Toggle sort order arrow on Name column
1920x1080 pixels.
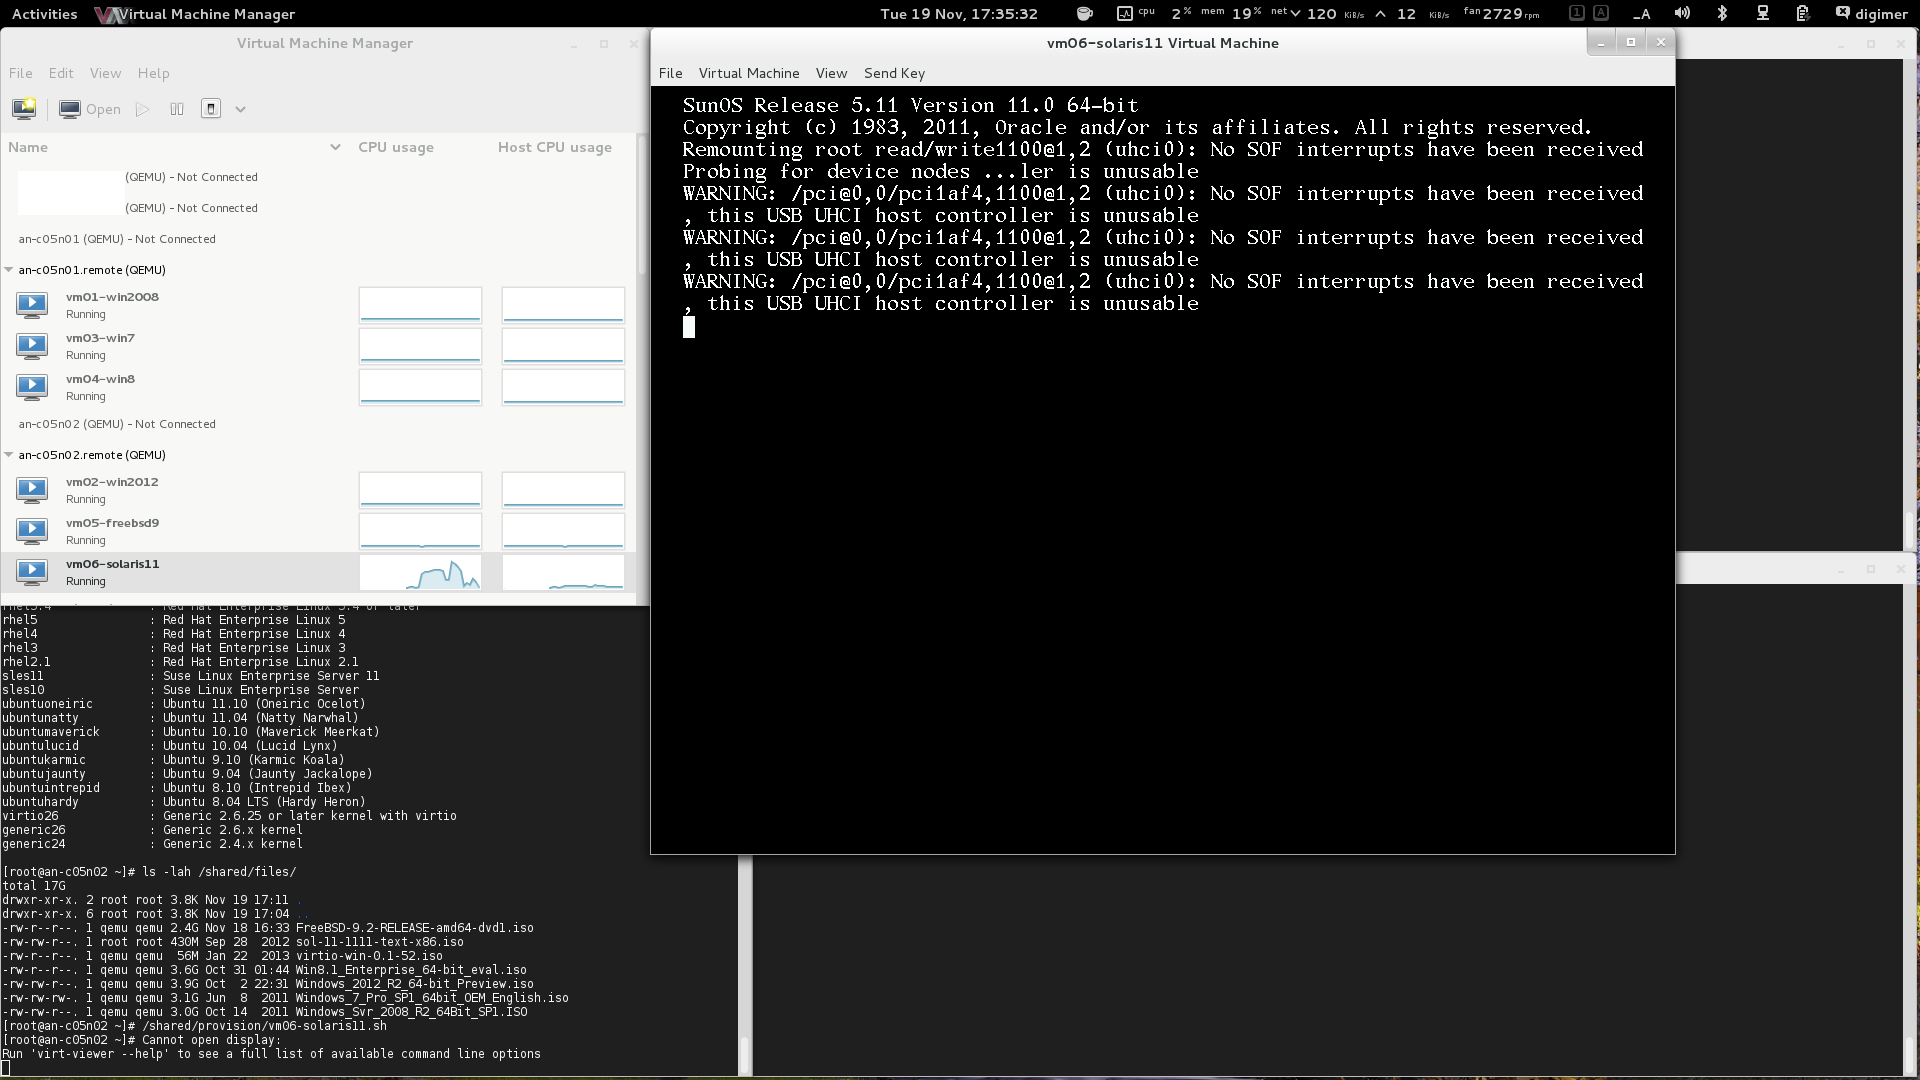pos(334,147)
